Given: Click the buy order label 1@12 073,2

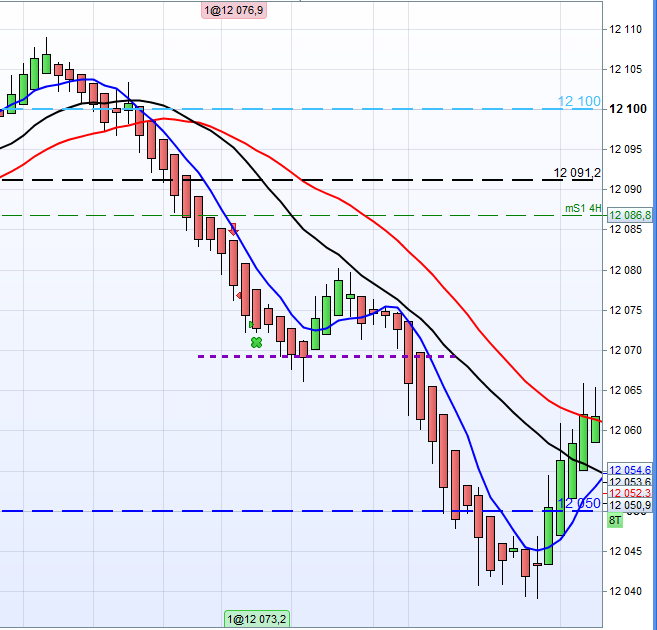Looking at the screenshot, I should (256, 619).
